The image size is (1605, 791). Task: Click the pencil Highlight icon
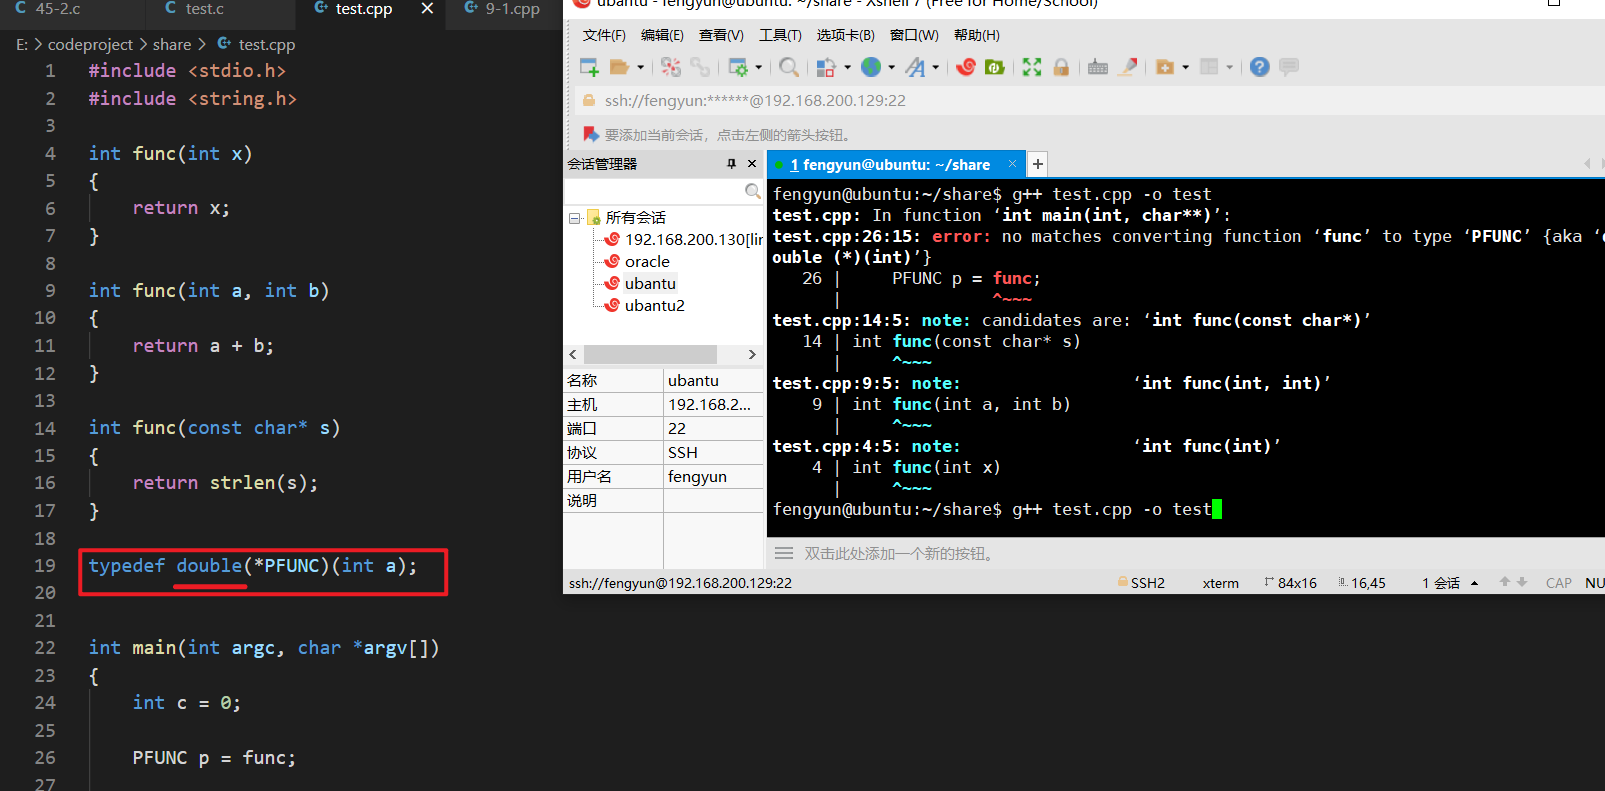click(1128, 67)
